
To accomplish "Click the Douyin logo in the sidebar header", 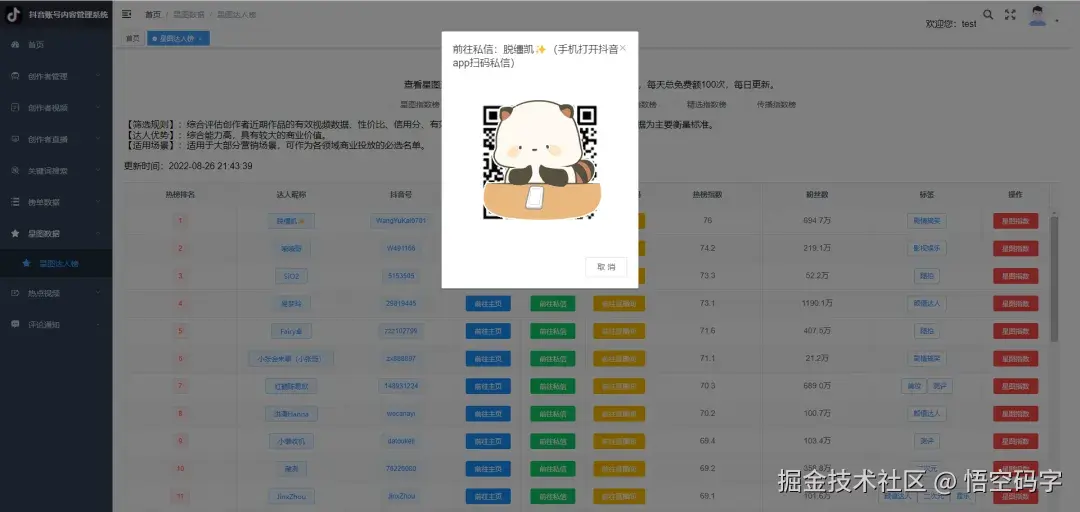I will [14, 14].
